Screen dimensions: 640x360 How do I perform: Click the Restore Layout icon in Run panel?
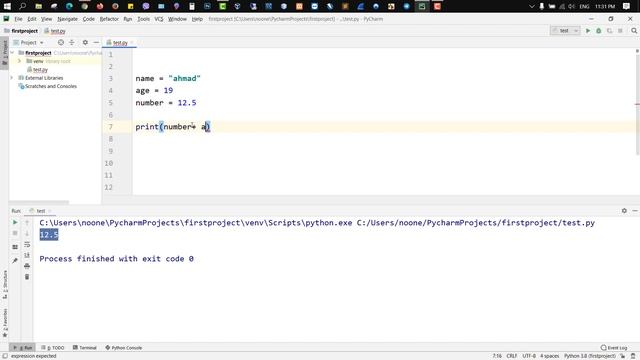[x=15, y=247]
